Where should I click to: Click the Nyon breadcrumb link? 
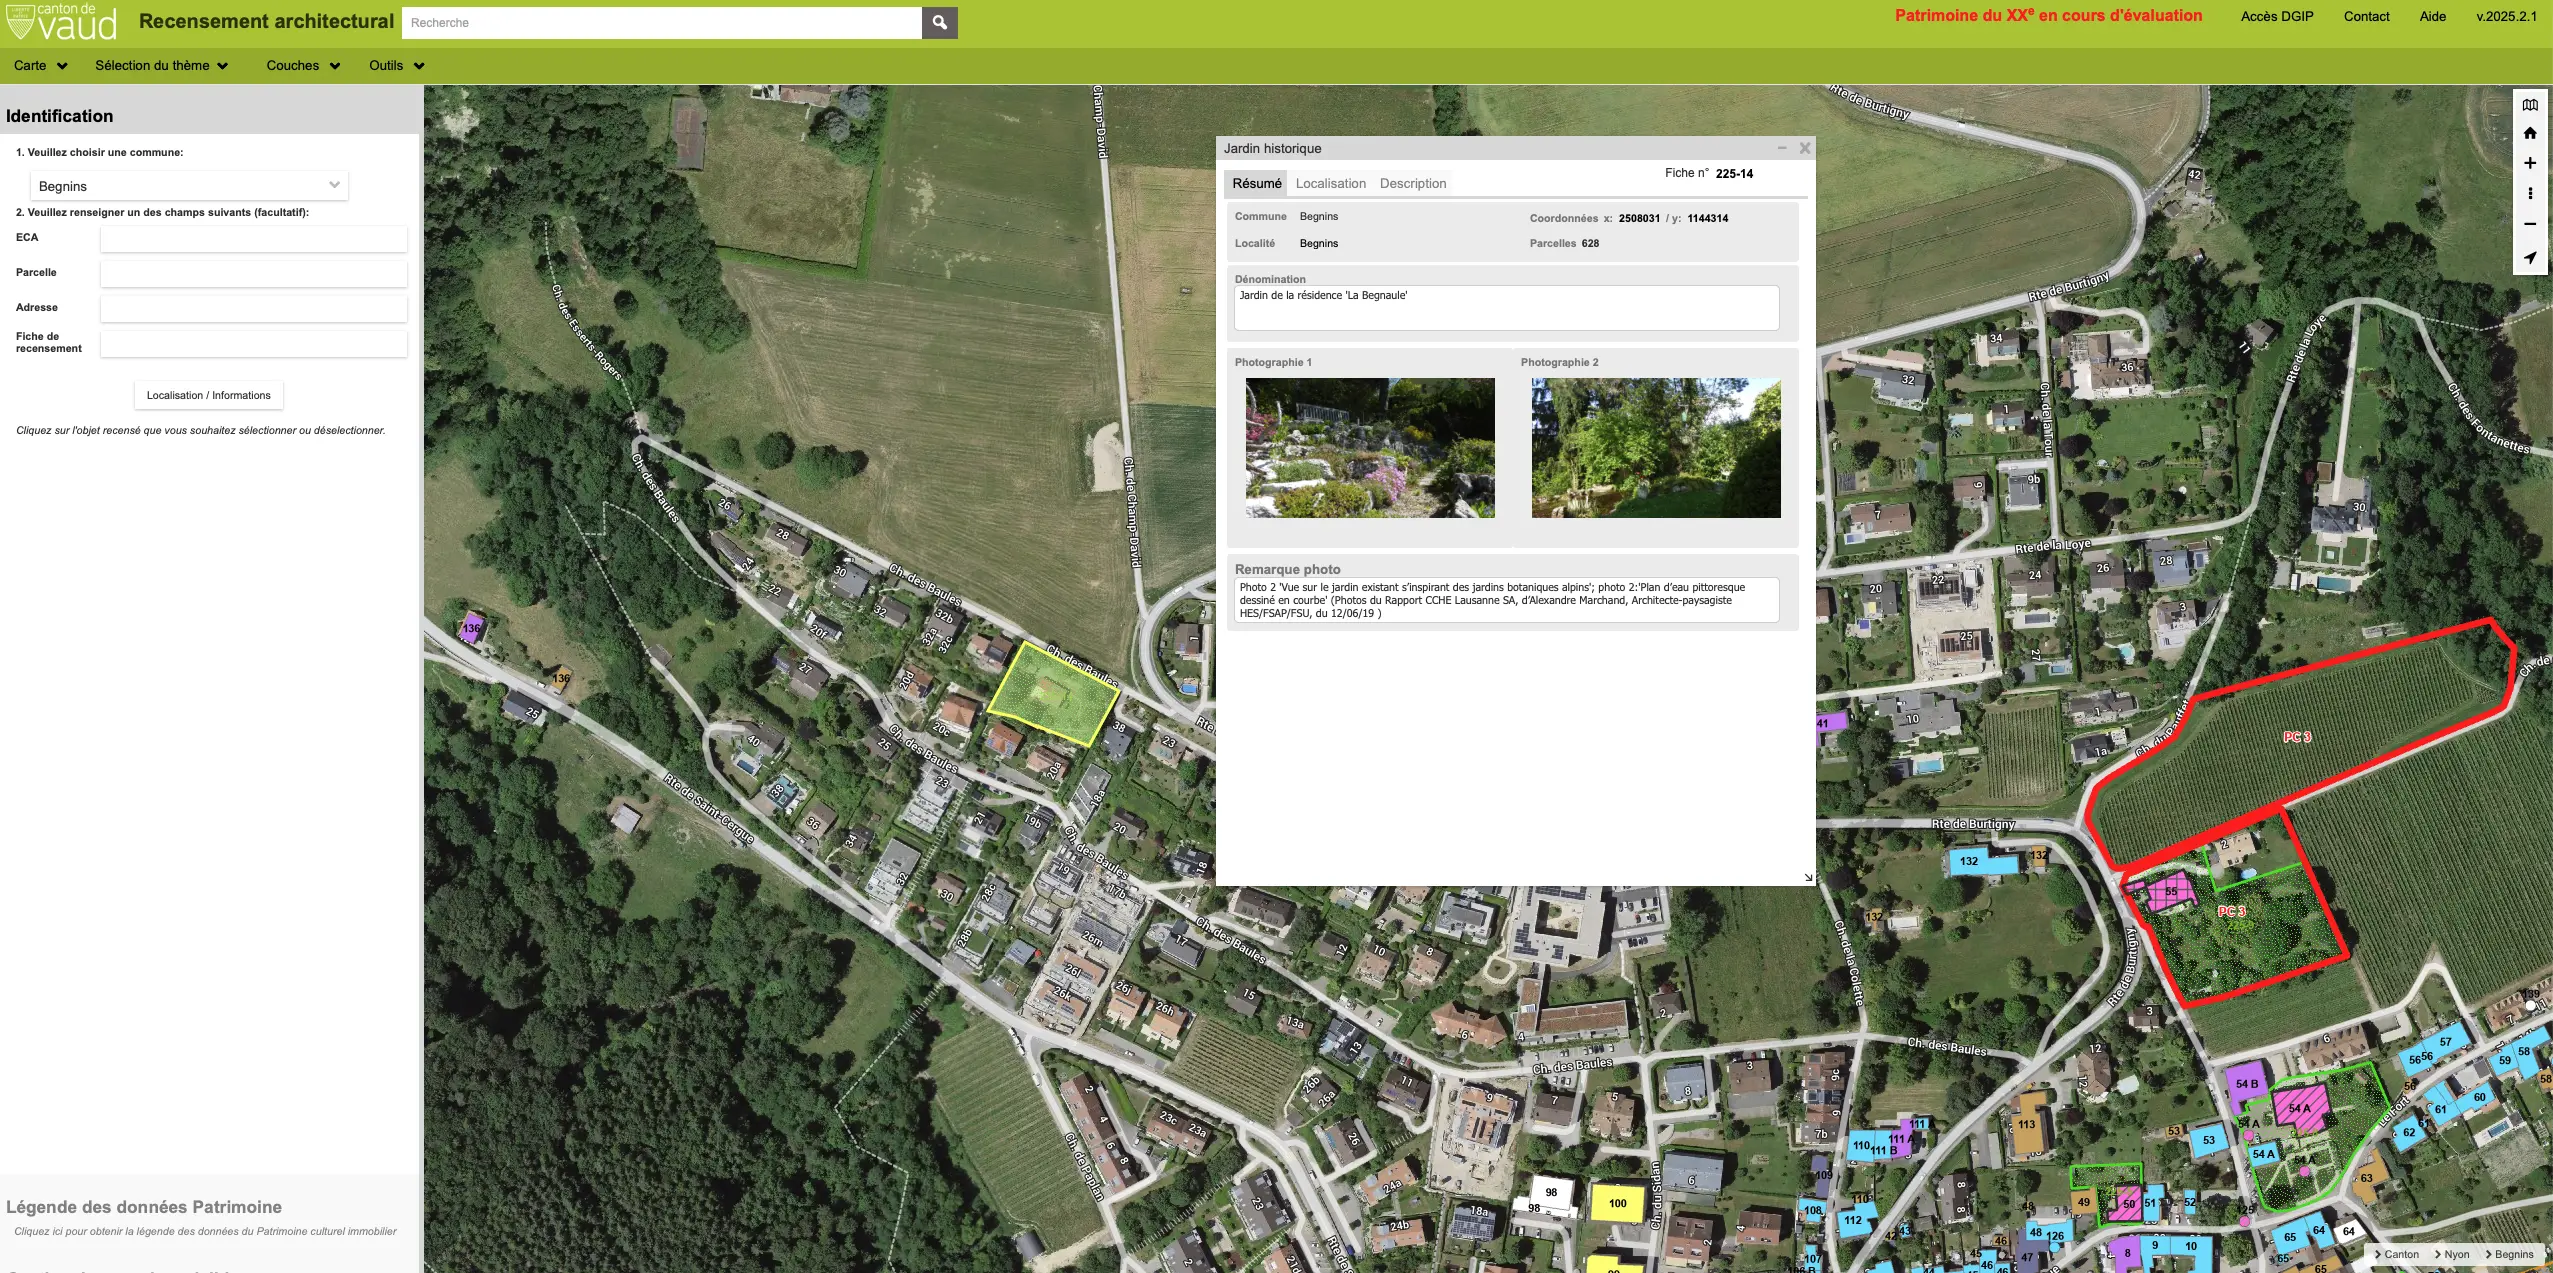(2455, 1254)
